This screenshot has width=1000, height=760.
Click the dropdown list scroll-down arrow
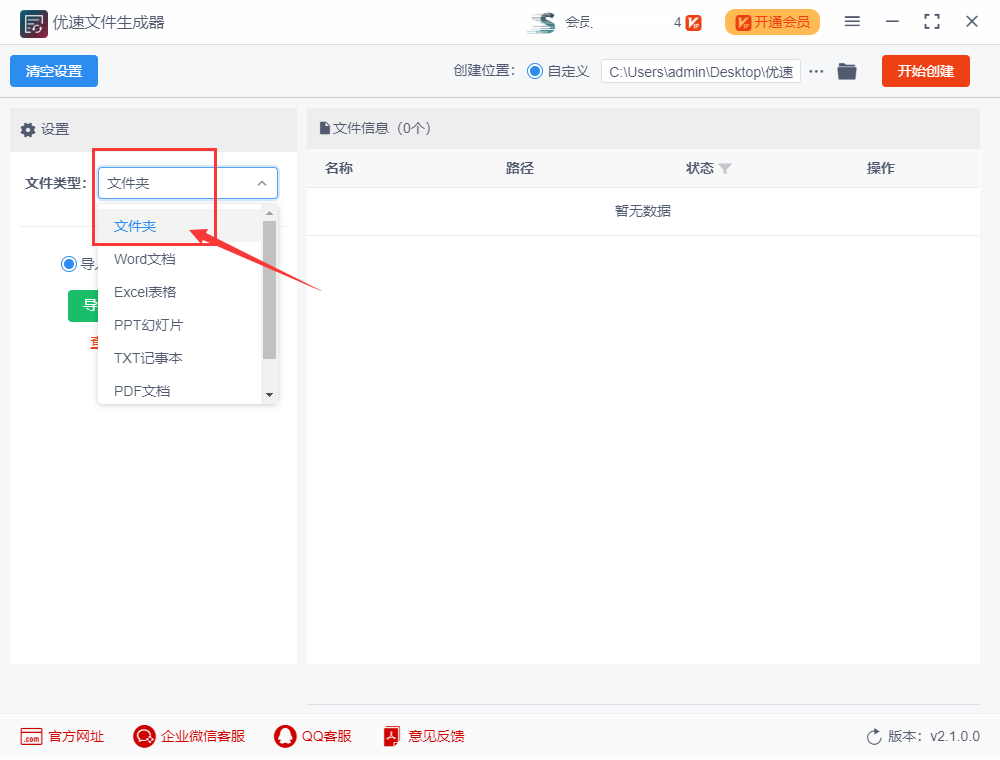coord(269,396)
